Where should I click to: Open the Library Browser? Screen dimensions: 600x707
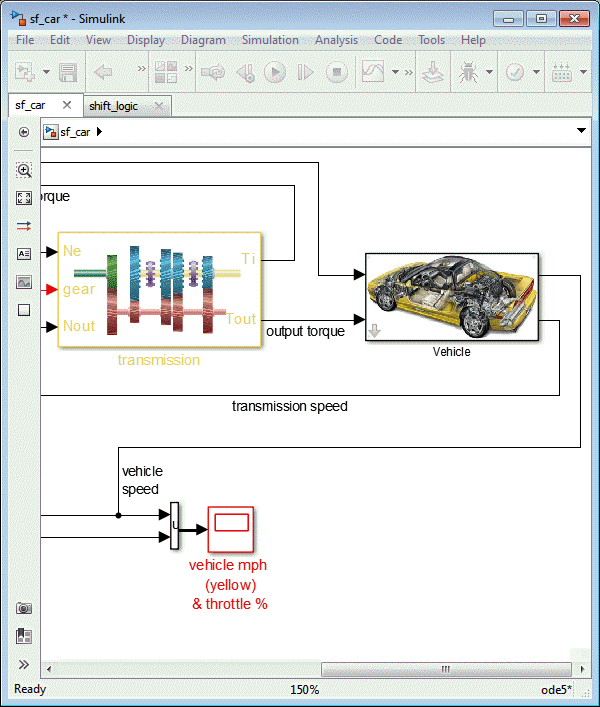[x=166, y=72]
